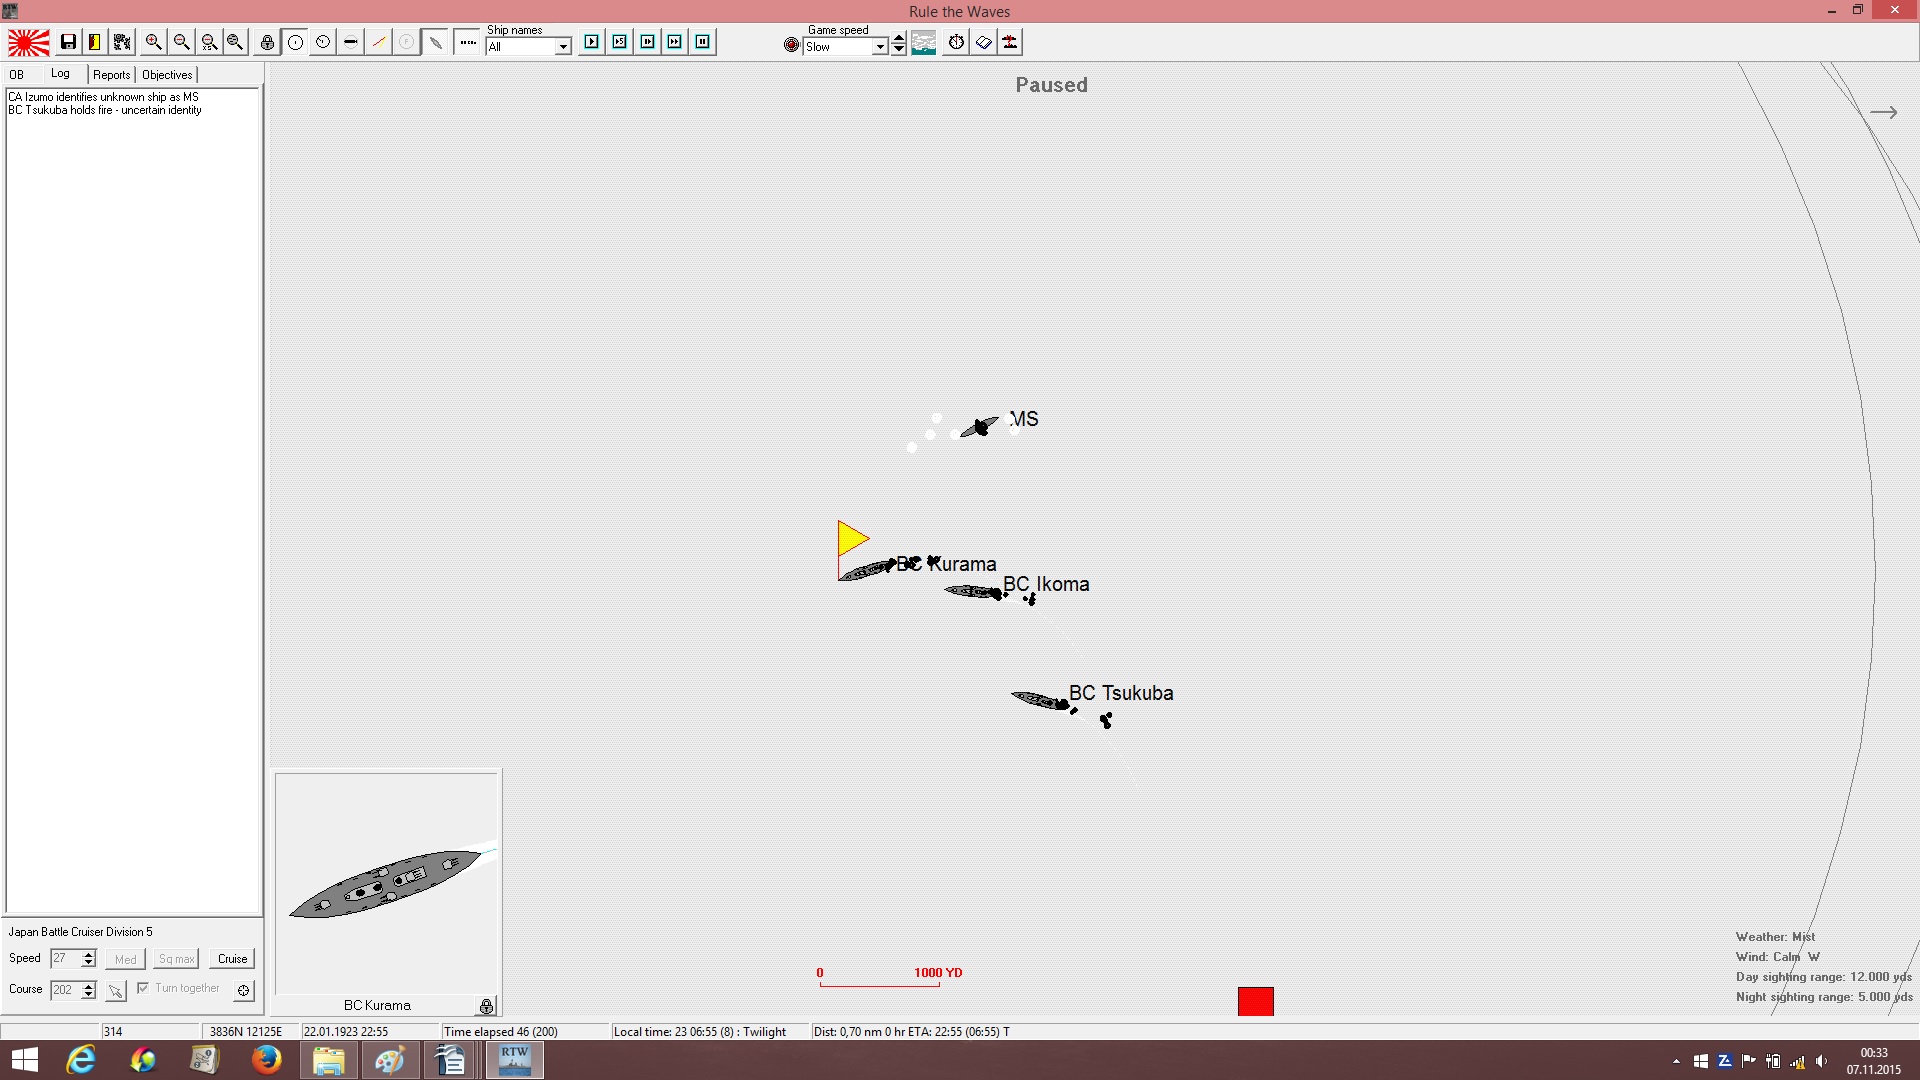This screenshot has width=1920, height=1080.
Task: Switch to the OB tab
Action: coord(16,75)
